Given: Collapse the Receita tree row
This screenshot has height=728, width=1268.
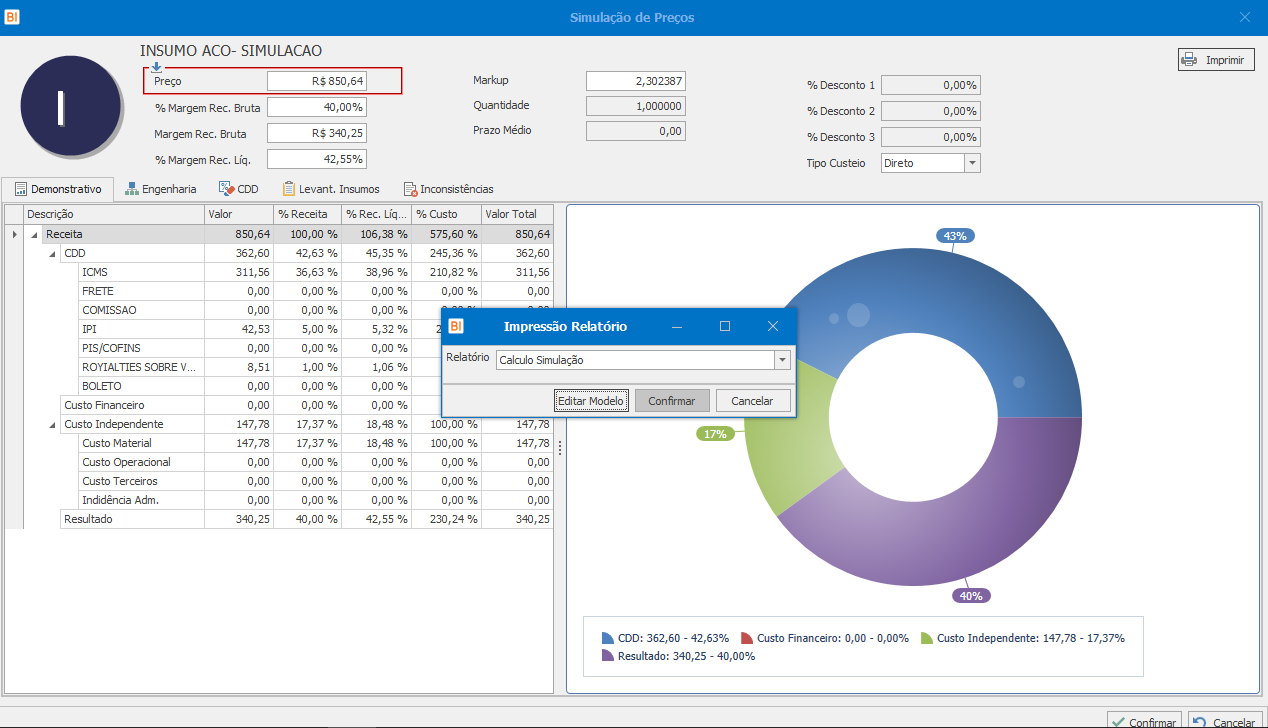Looking at the screenshot, I should click(35, 234).
